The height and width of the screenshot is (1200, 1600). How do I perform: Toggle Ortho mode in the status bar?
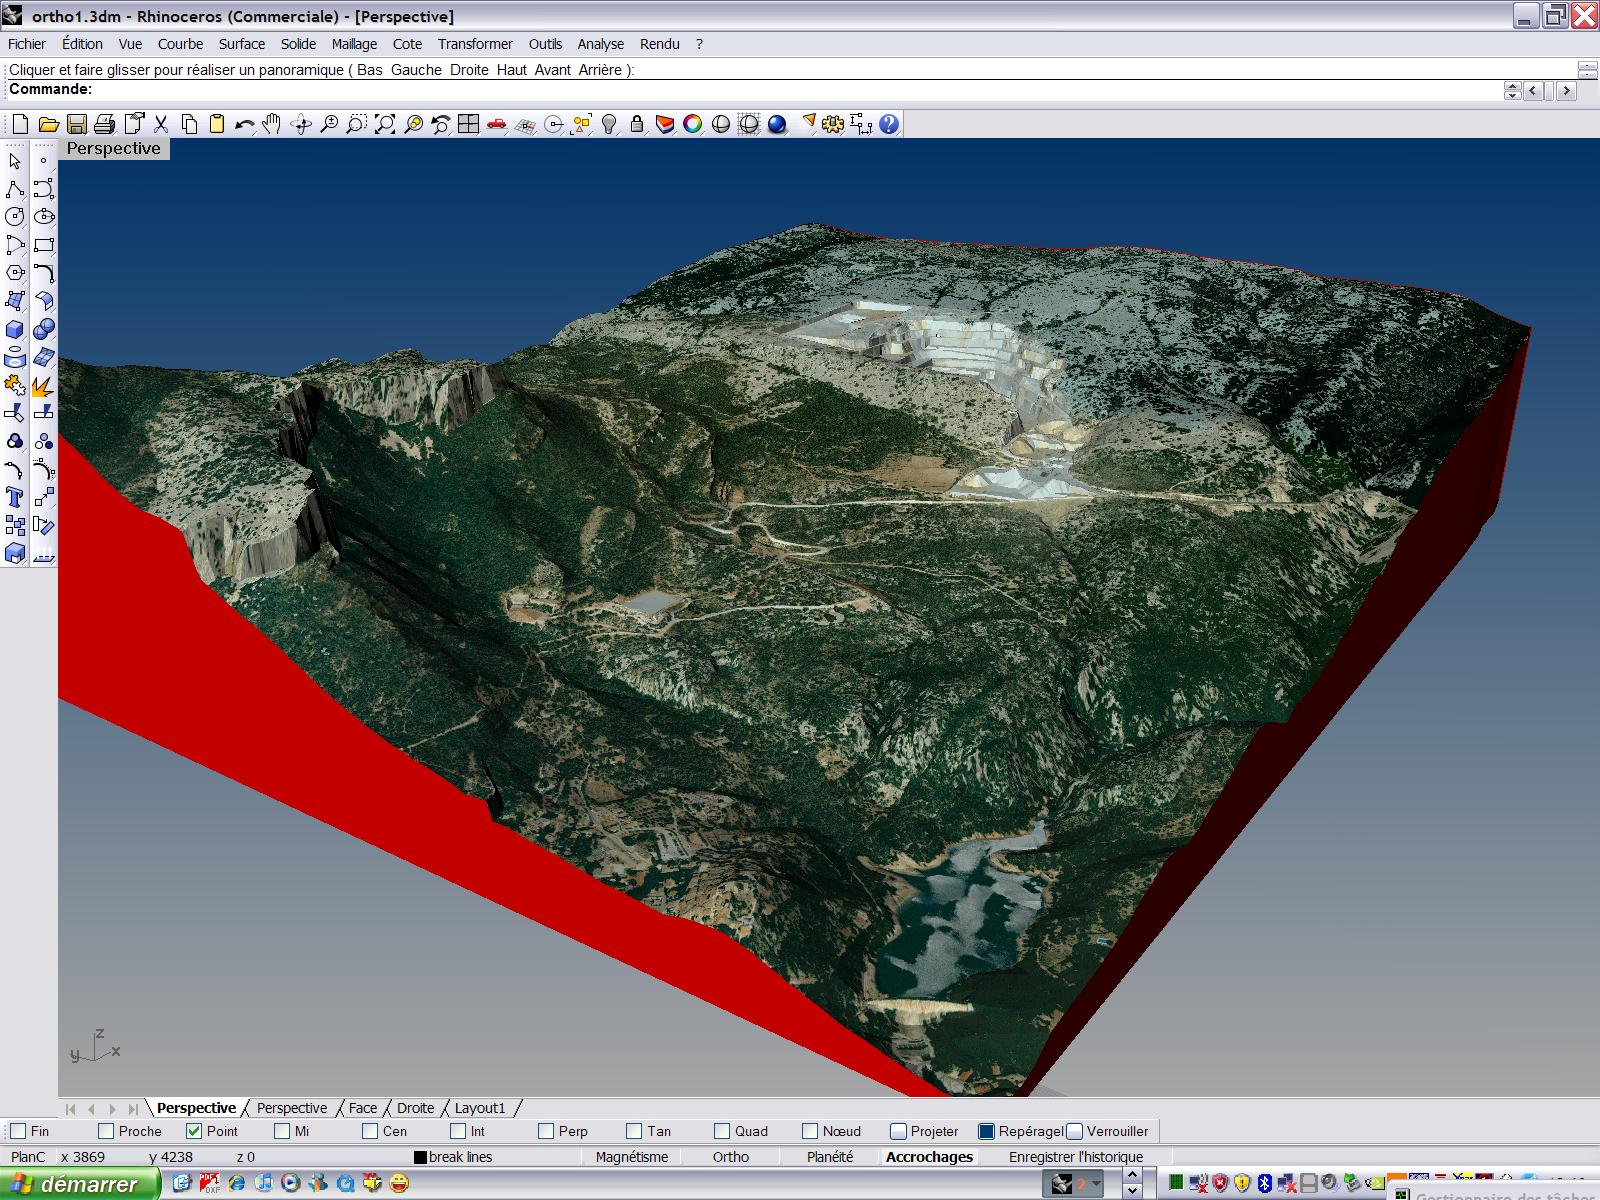click(730, 1157)
